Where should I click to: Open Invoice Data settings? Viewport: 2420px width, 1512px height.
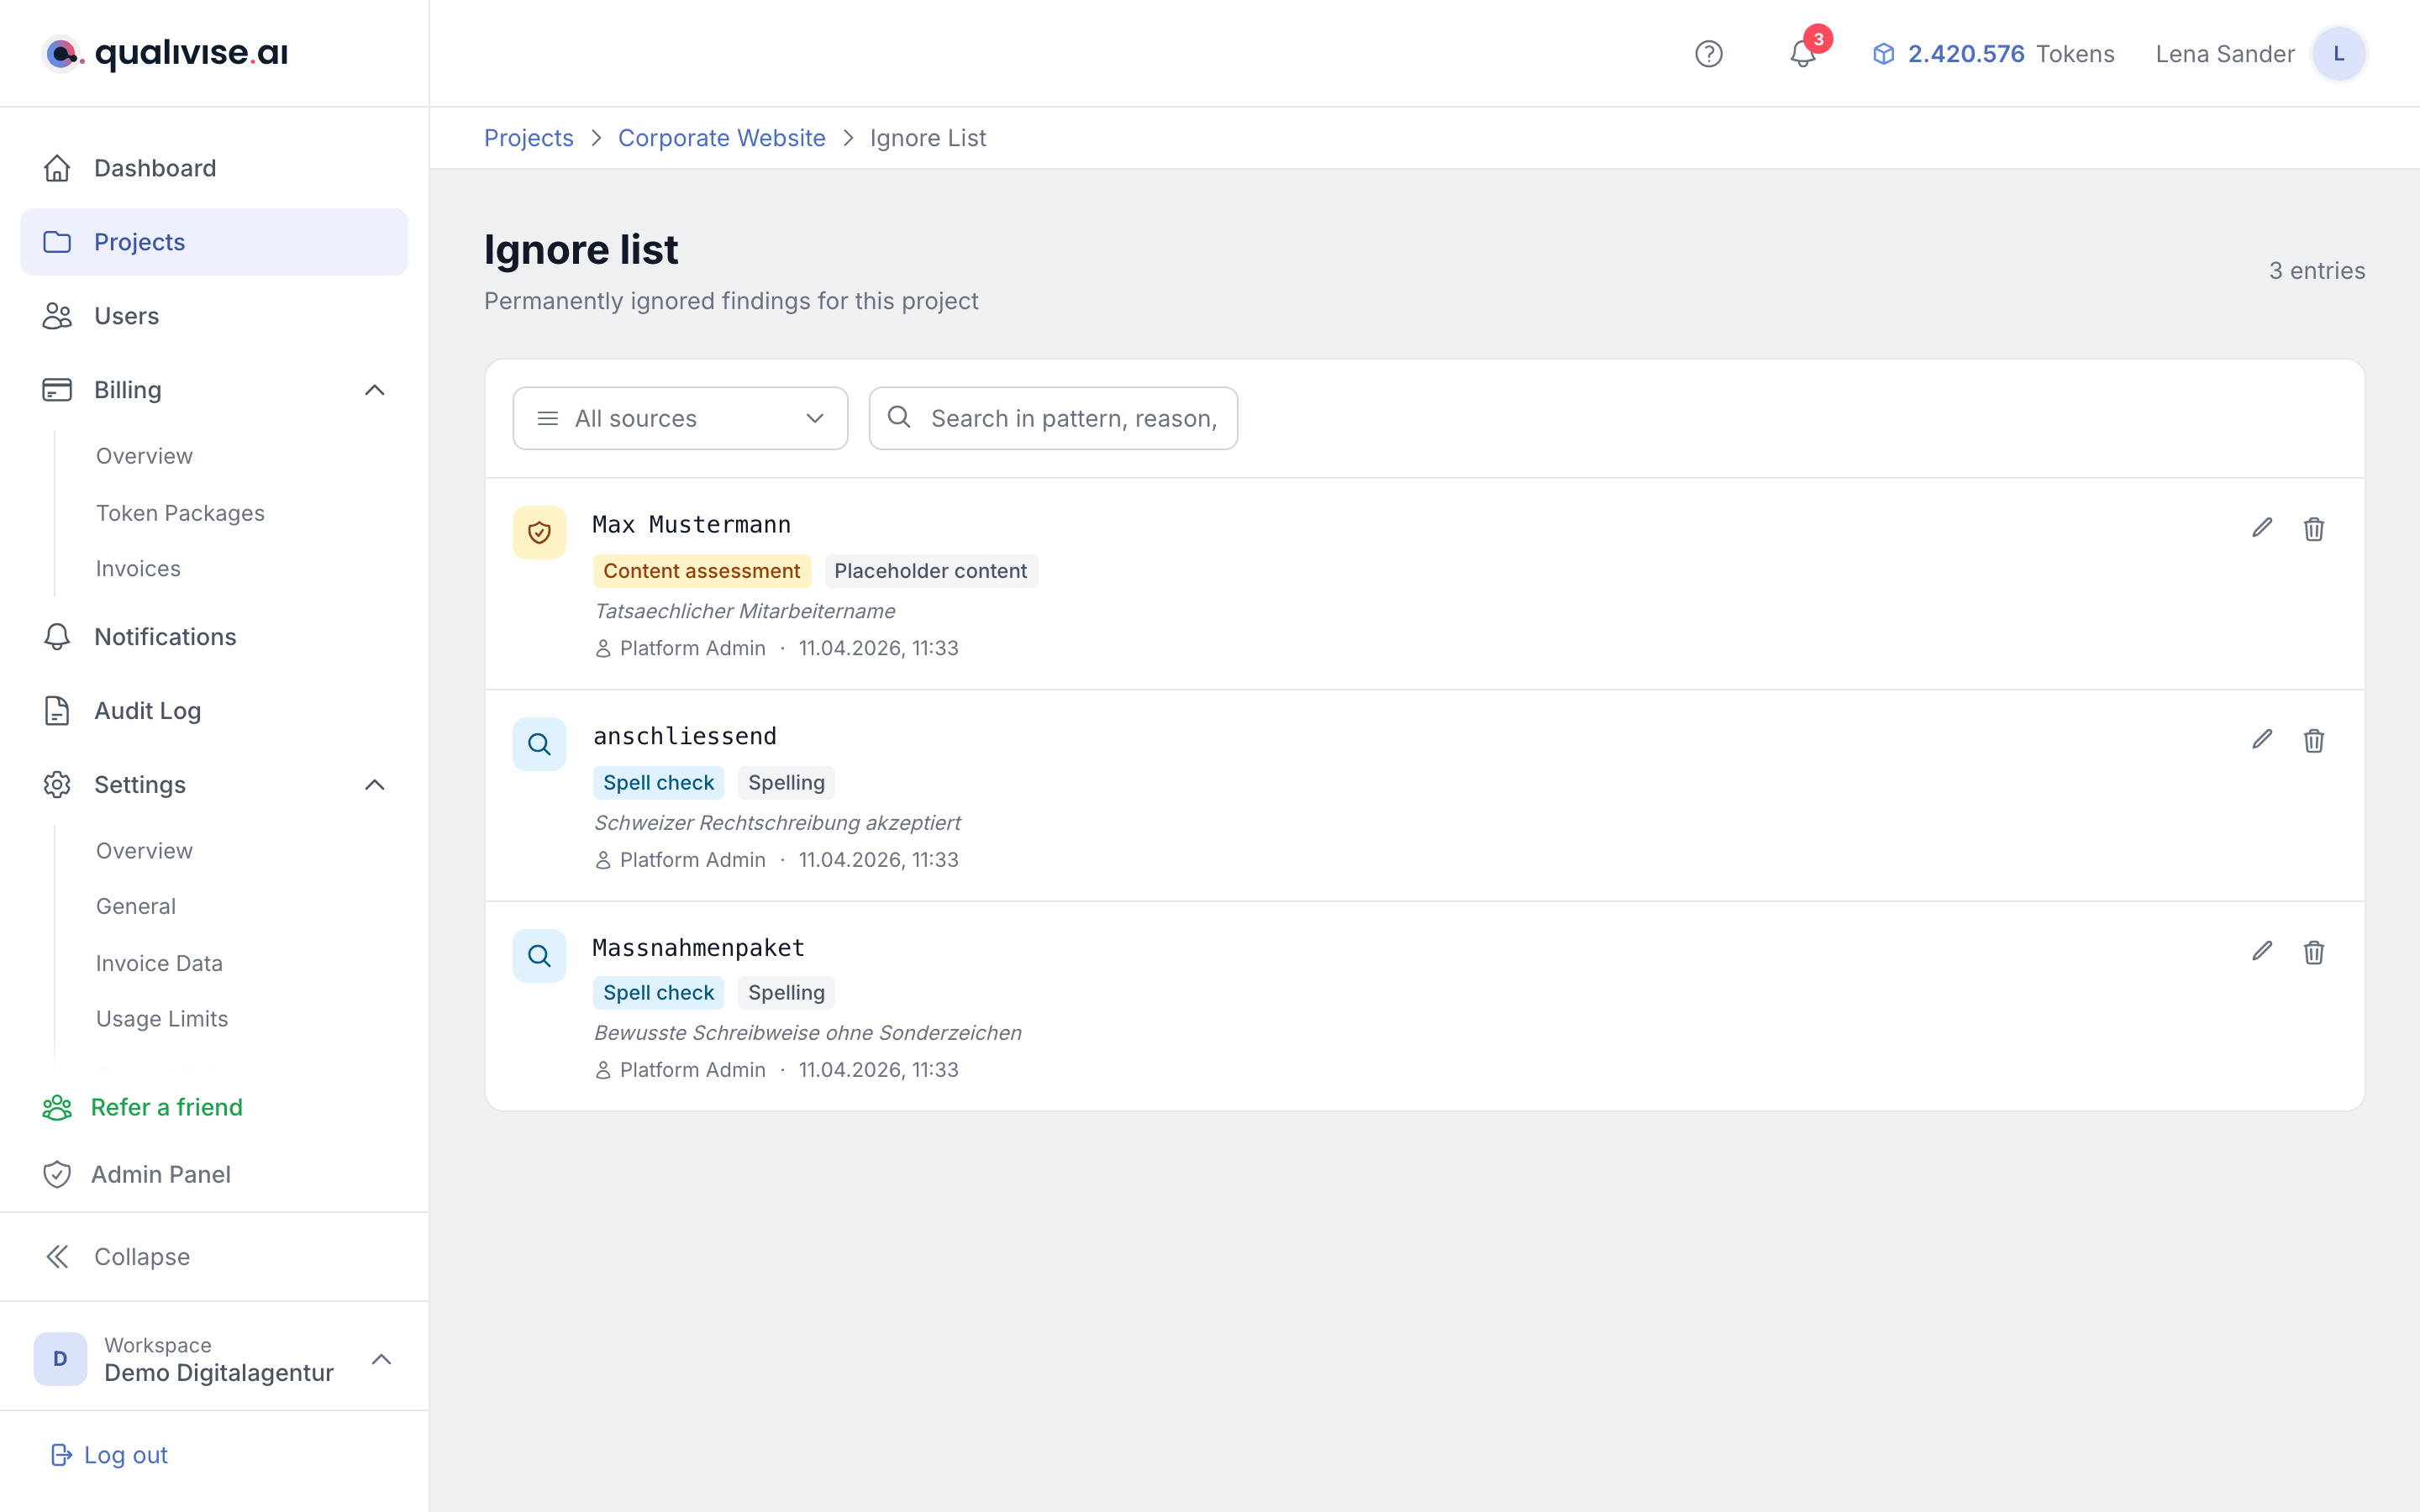coord(159,963)
